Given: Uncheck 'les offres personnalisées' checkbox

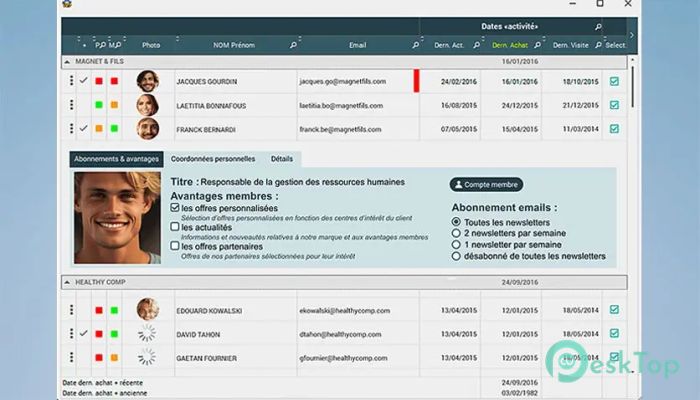Looking at the screenshot, I should pyautogui.click(x=175, y=208).
